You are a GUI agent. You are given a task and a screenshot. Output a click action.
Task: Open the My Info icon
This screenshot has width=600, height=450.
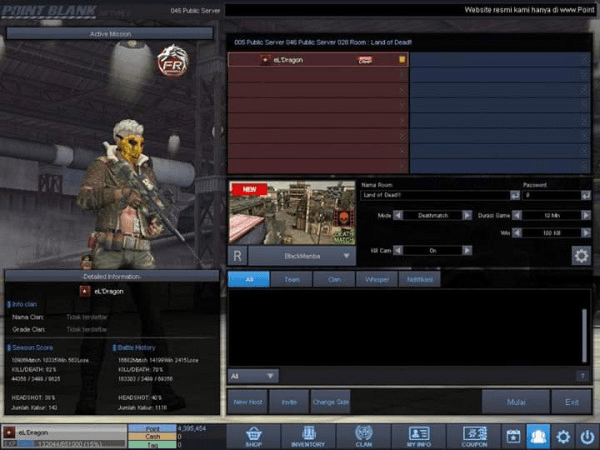pos(419,436)
